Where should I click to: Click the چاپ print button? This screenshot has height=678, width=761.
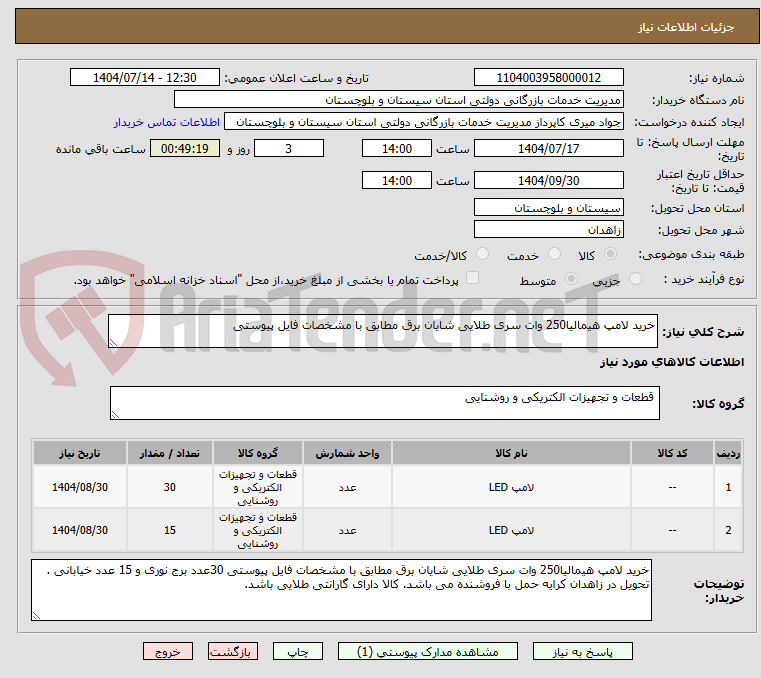[298, 651]
